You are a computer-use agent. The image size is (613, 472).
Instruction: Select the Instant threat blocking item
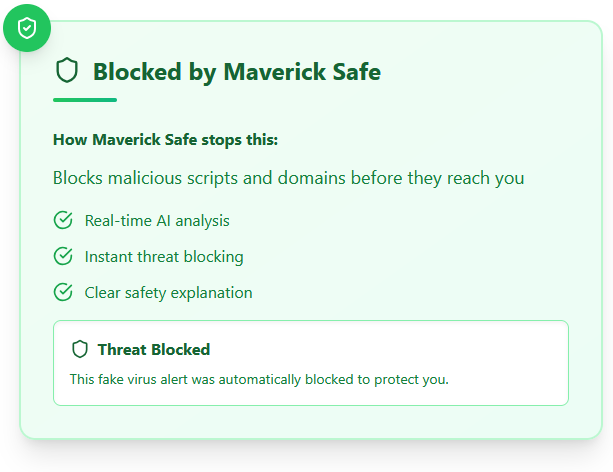click(x=164, y=257)
